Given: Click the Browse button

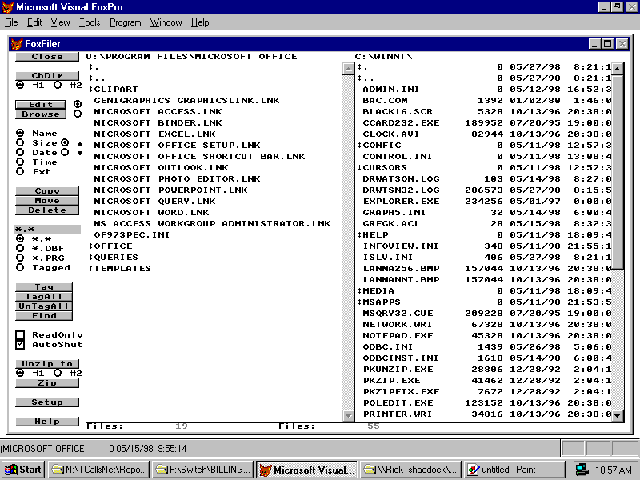Looking at the screenshot, I should tap(40, 114).
